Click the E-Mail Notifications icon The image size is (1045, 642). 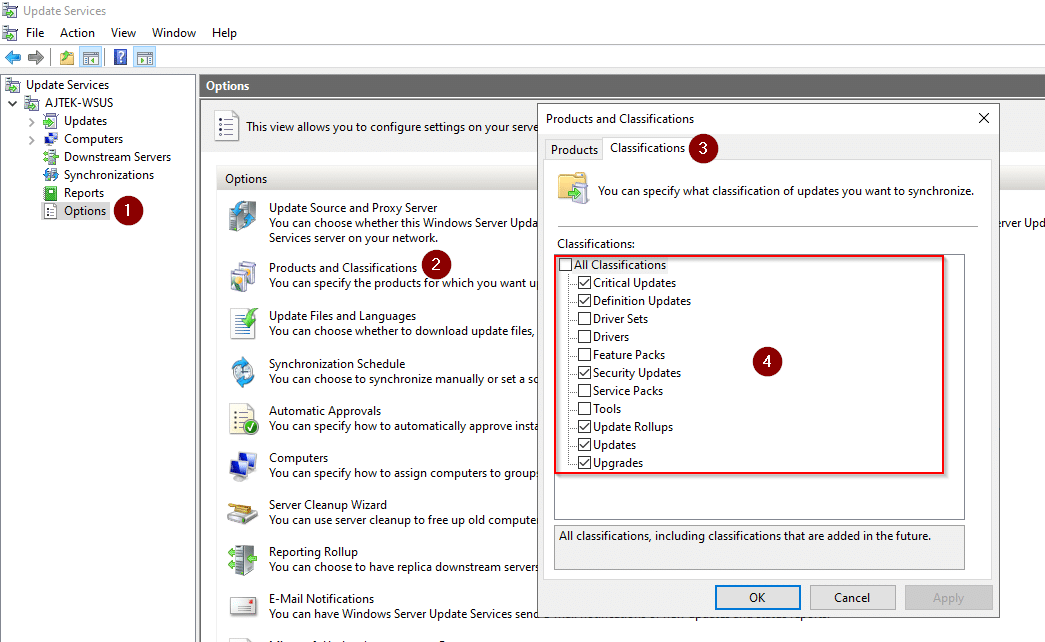pos(243,606)
